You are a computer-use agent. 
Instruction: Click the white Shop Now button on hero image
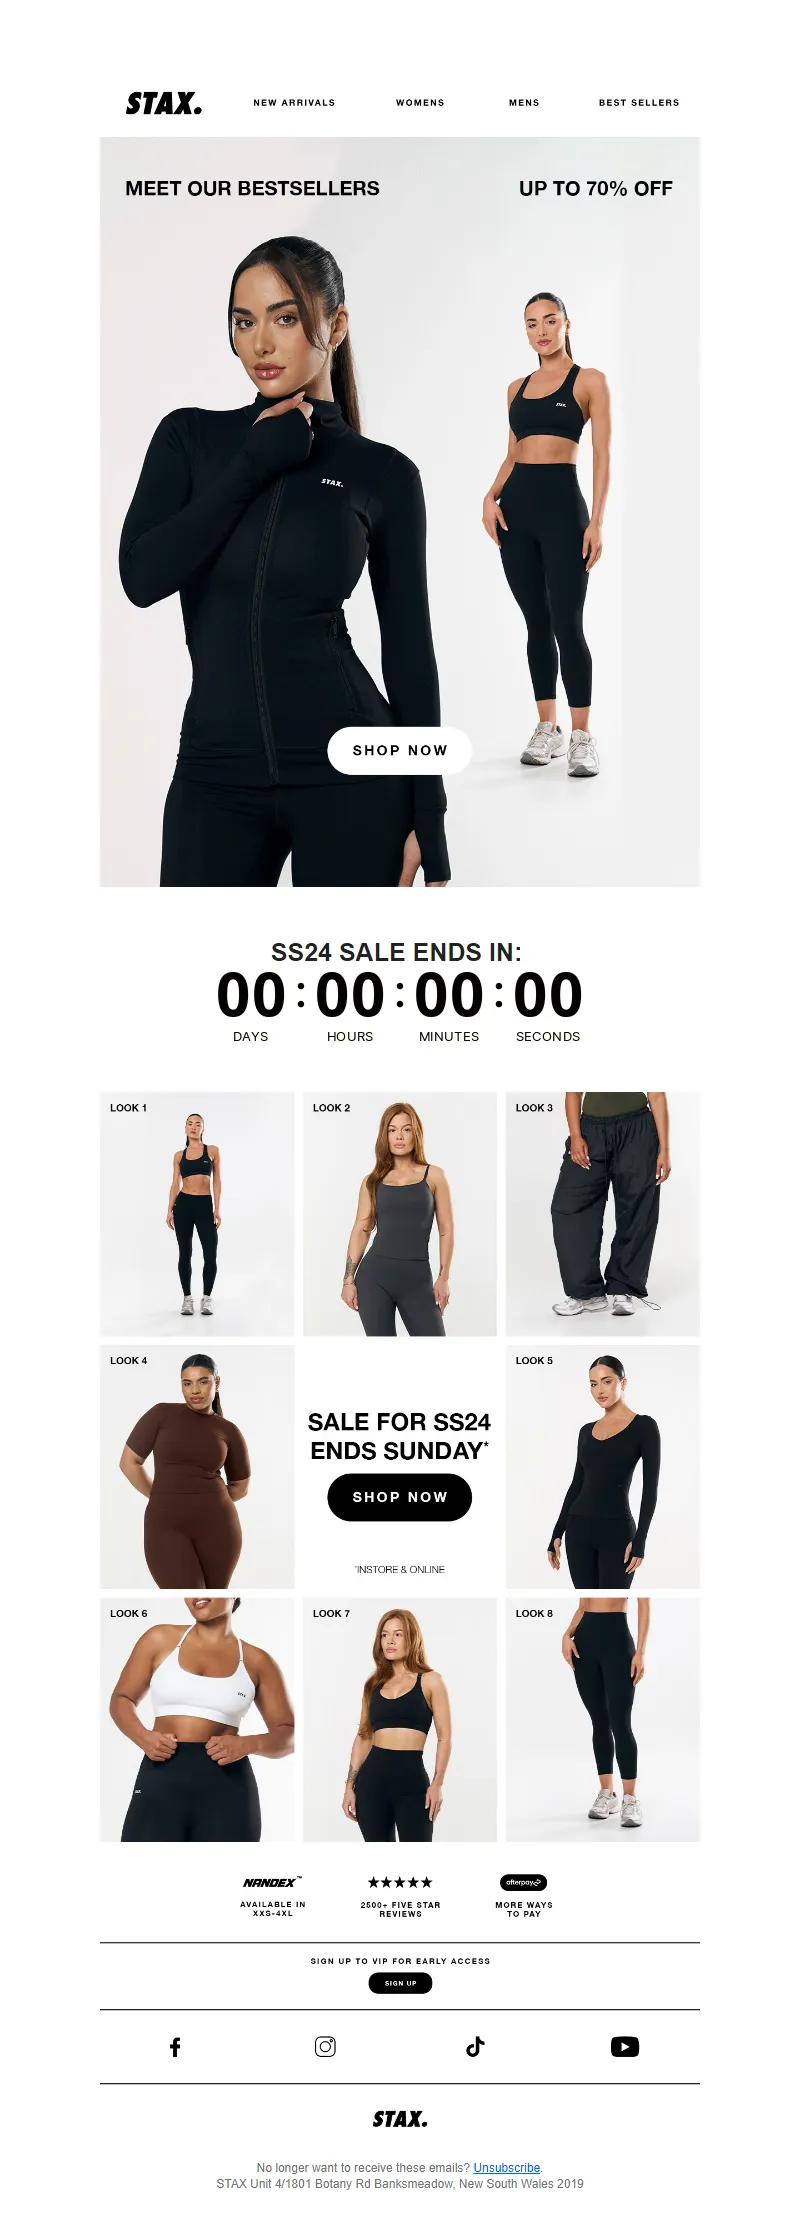tap(400, 750)
